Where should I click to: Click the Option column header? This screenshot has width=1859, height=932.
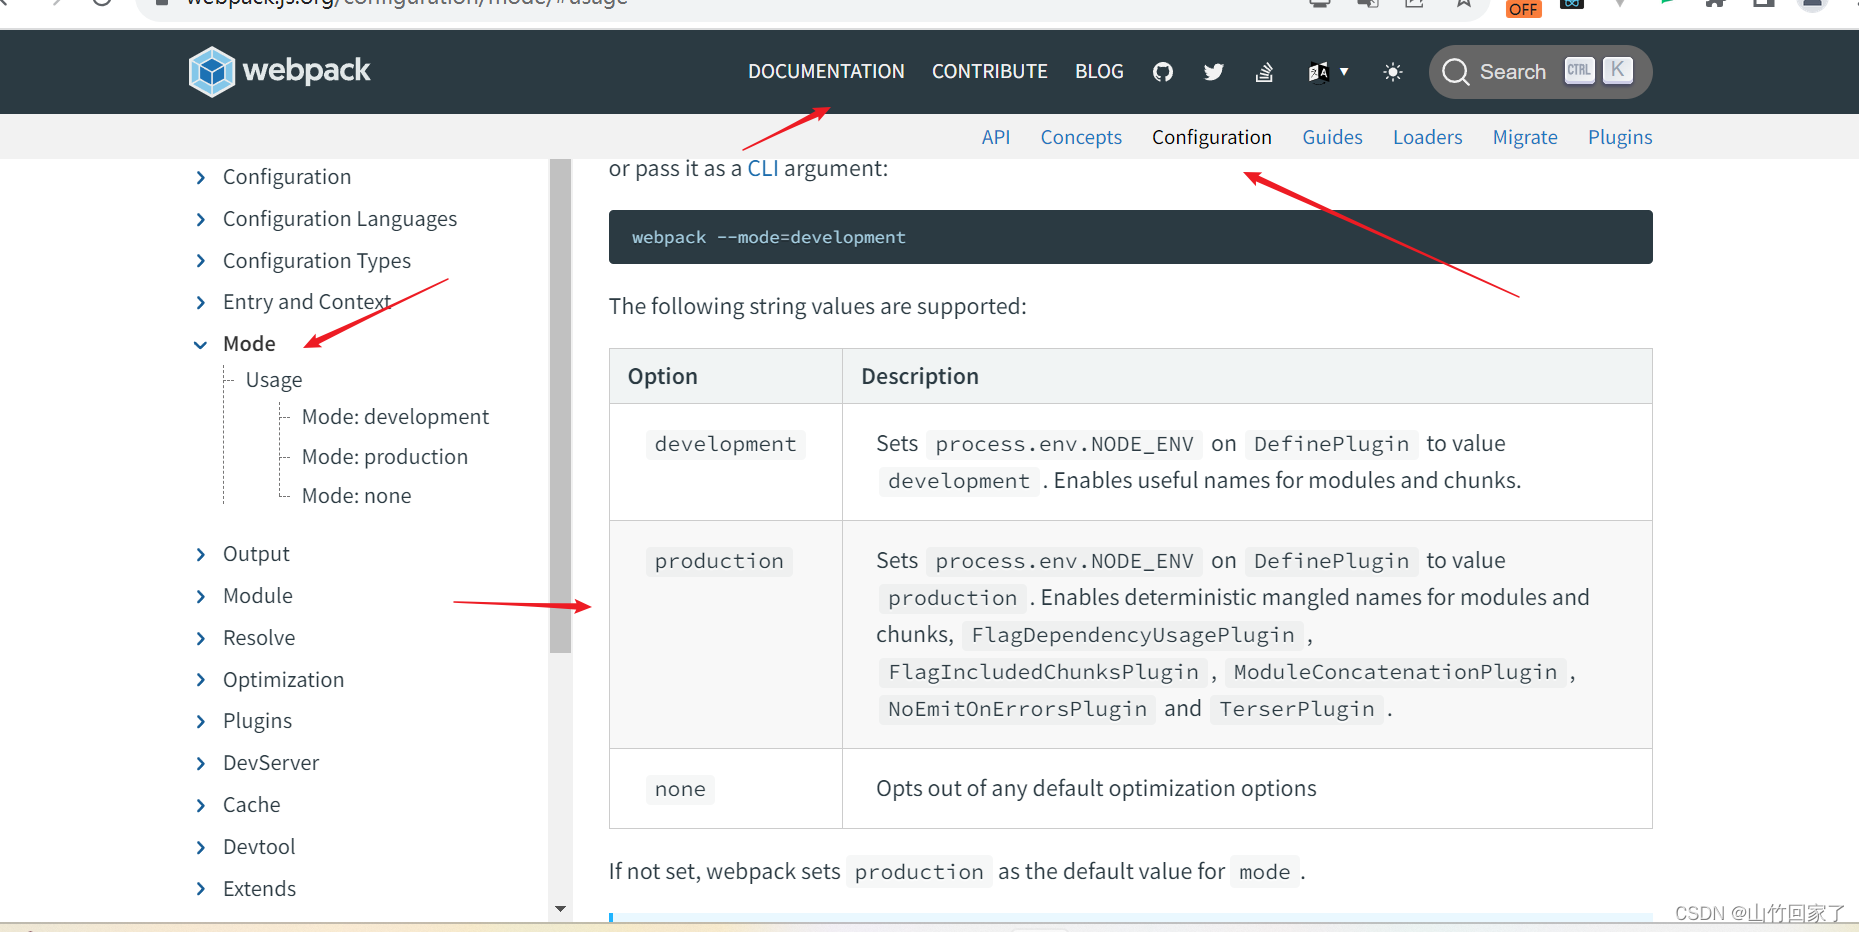tap(726, 376)
